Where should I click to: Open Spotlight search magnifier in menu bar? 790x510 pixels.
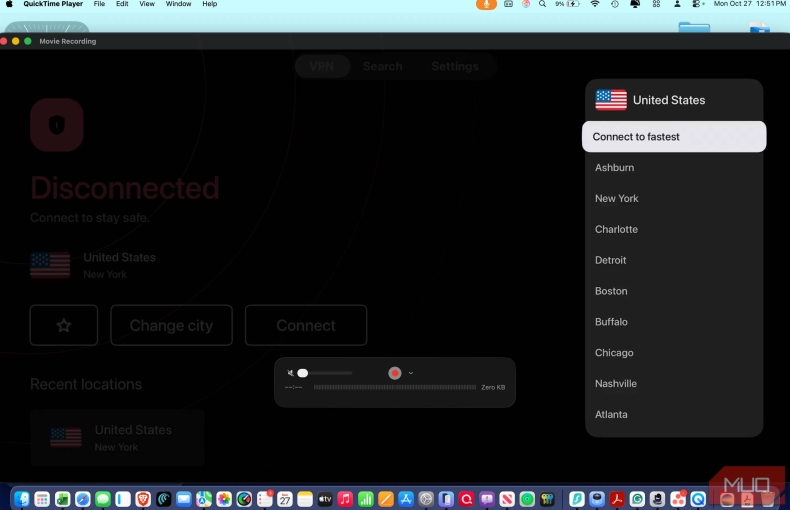tap(543, 4)
